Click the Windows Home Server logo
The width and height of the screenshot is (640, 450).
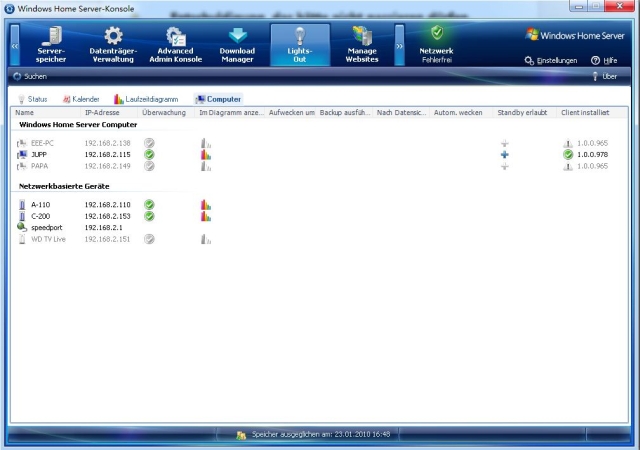pyautogui.click(x=575, y=36)
